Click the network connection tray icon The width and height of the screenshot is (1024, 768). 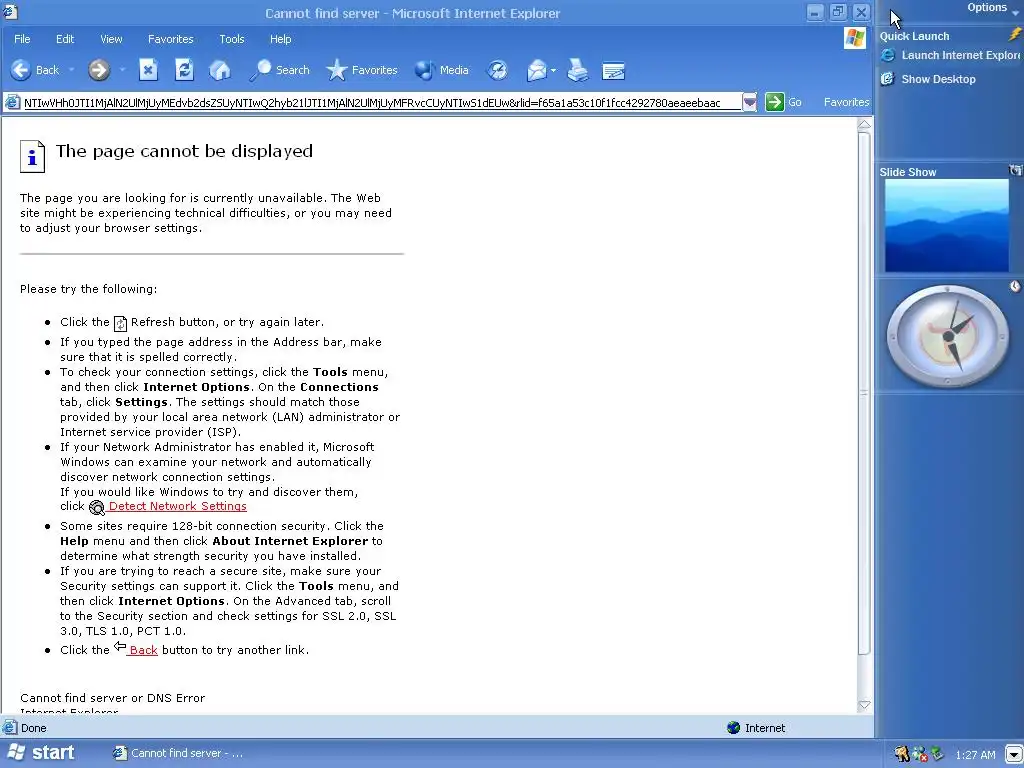[938, 754]
